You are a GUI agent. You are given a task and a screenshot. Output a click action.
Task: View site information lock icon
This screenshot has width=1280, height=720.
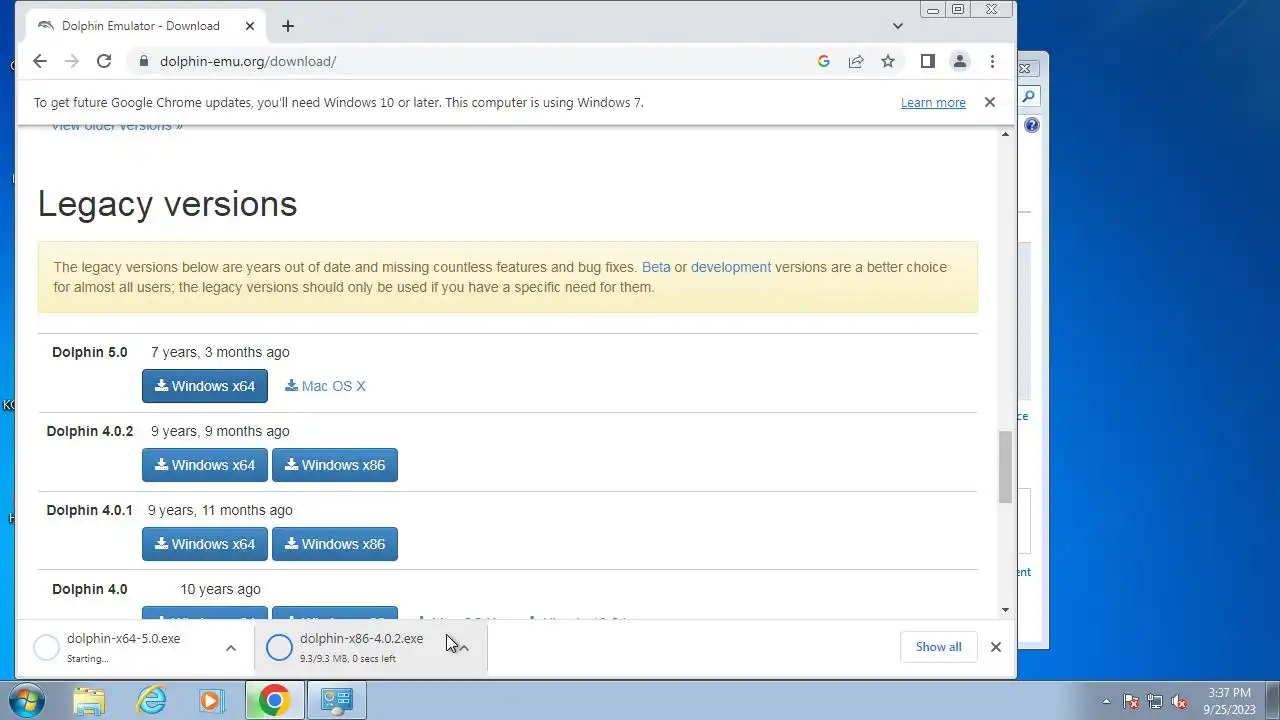pos(144,61)
